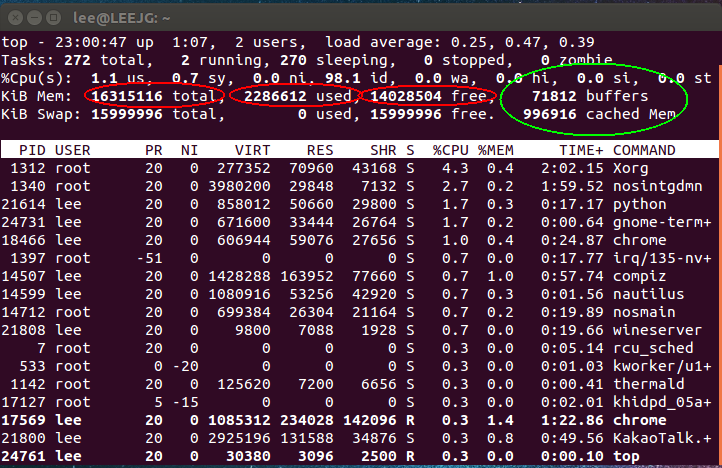
Task: Click PID 18466 of chrome
Action: point(23,240)
